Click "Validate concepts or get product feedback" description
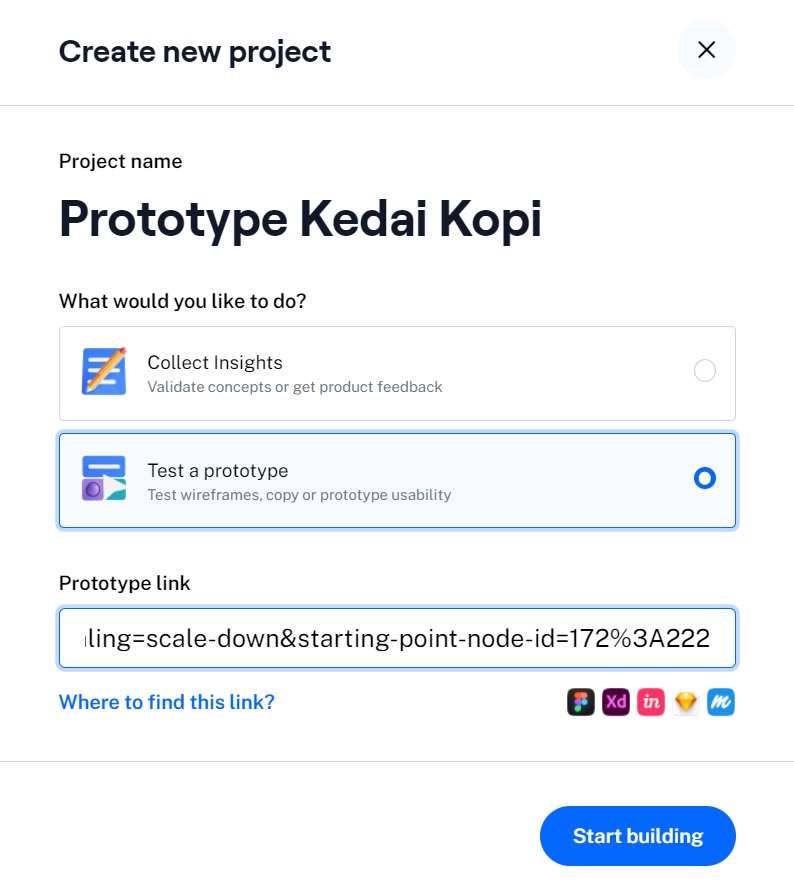 pyautogui.click(x=295, y=387)
